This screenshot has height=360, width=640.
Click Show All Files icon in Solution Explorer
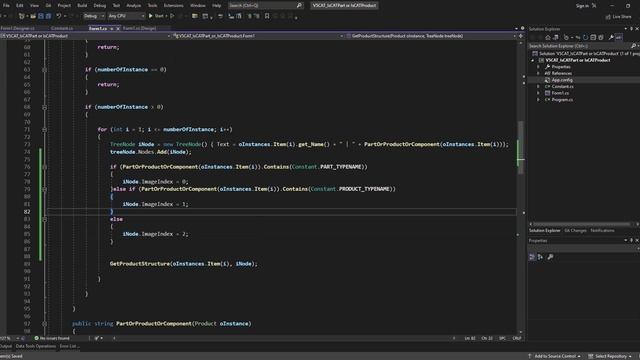click(601, 38)
